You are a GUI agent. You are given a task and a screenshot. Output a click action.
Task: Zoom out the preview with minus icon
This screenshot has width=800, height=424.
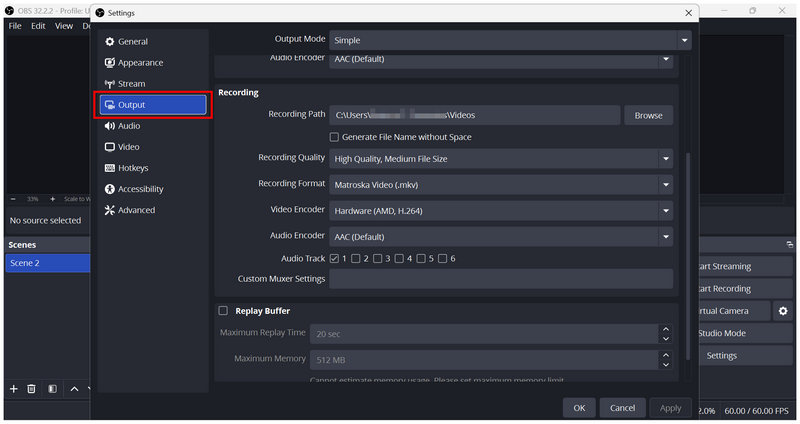[13, 199]
